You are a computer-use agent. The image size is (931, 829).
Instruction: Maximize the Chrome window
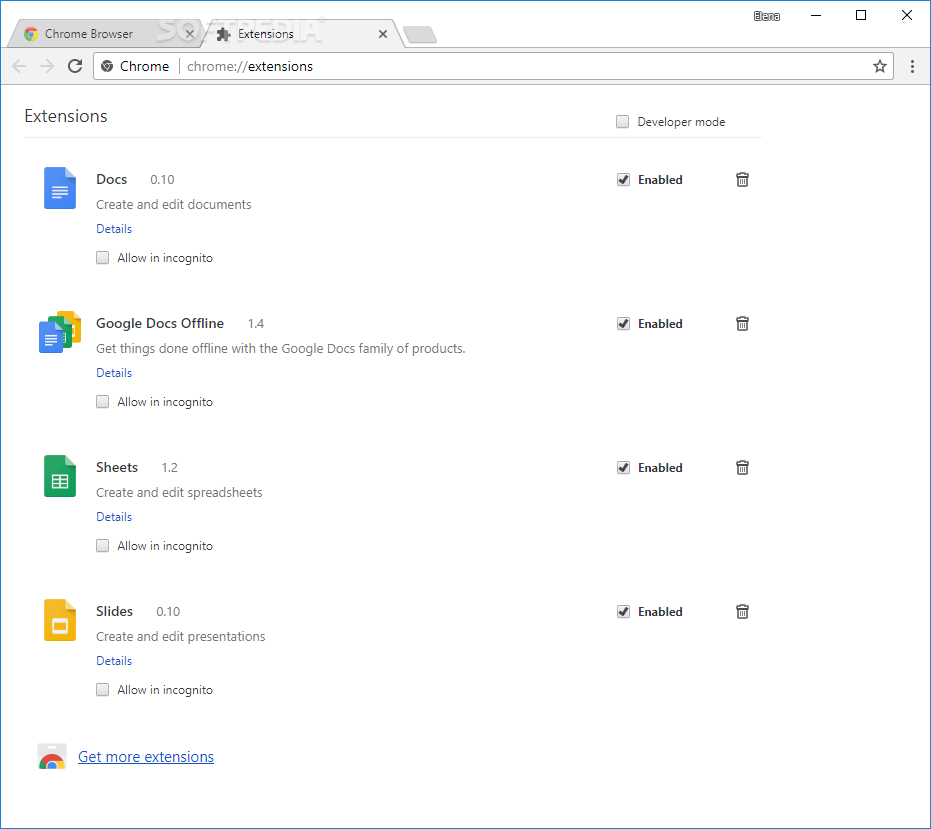[861, 15]
